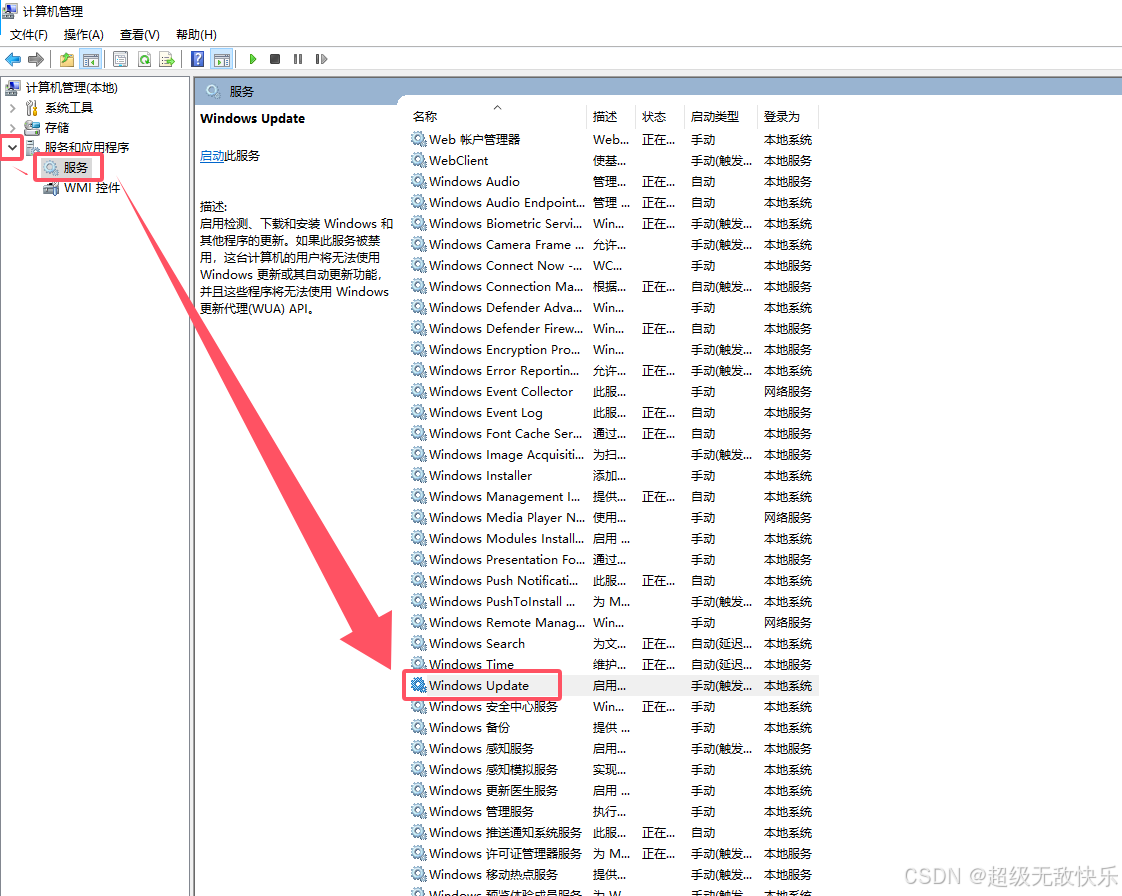Open the 操作(A) menu
The image size is (1122, 896).
click(84, 34)
